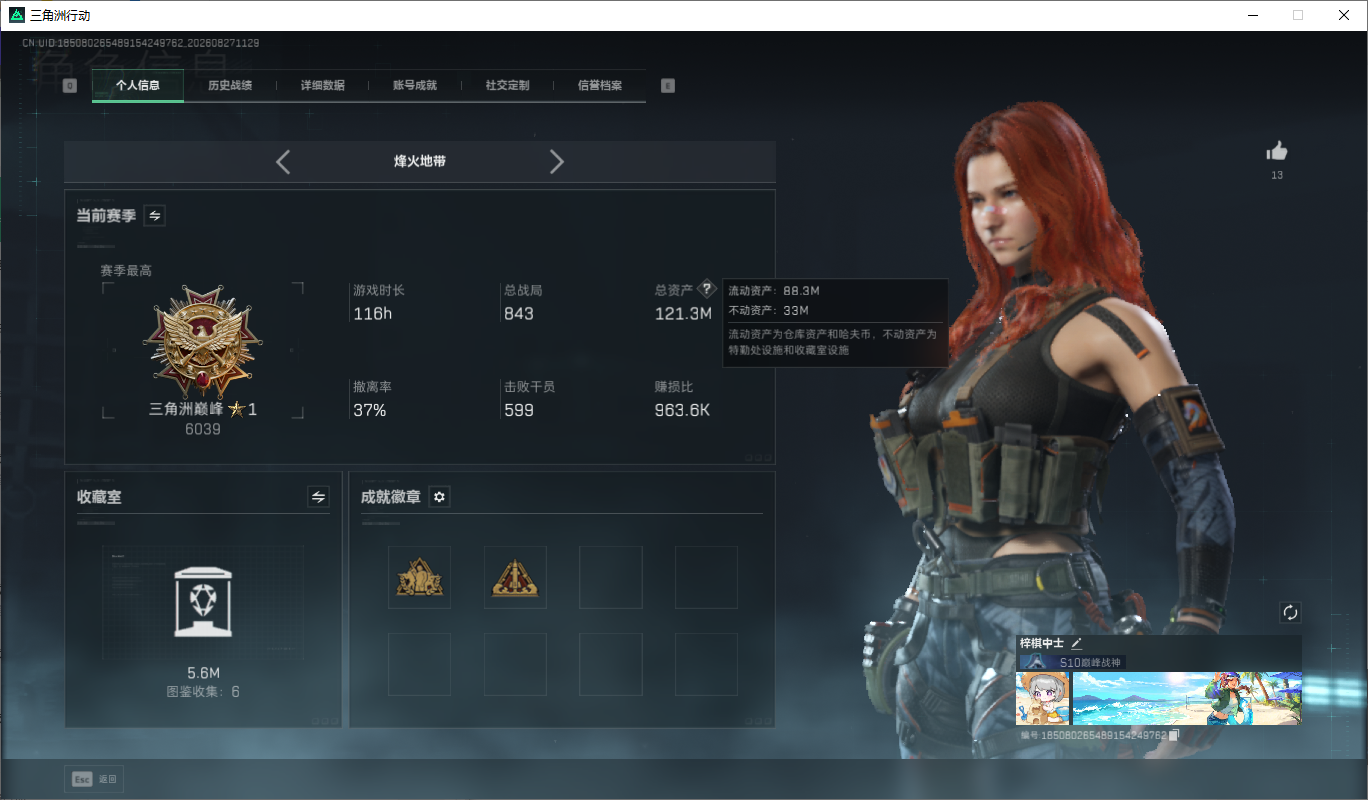1368x800 pixels.
Task: Select the triangle achievement badge
Action: [515, 578]
